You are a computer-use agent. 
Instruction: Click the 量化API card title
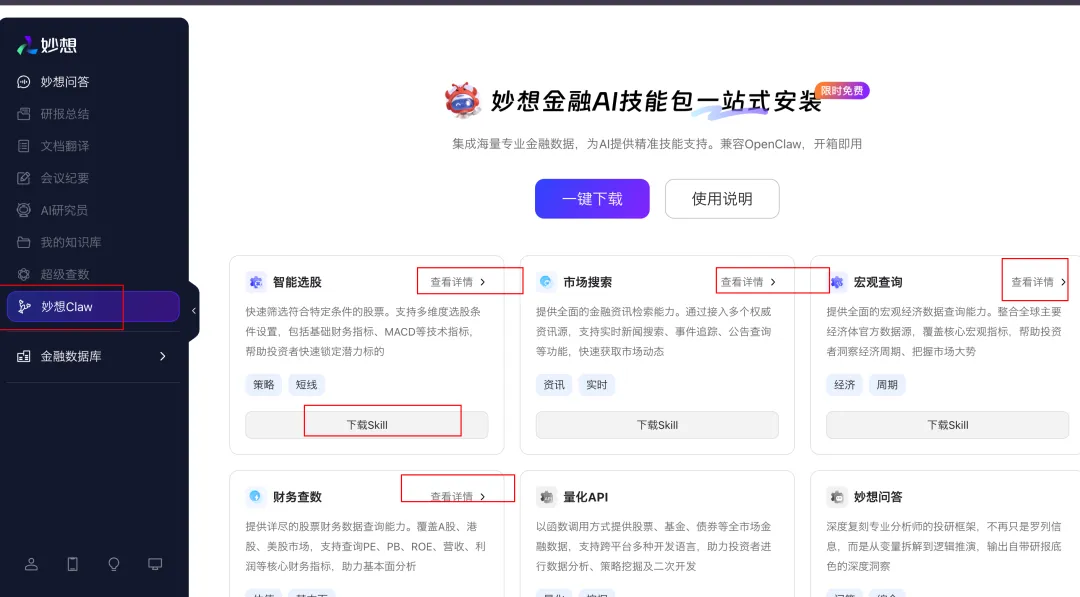pos(585,496)
